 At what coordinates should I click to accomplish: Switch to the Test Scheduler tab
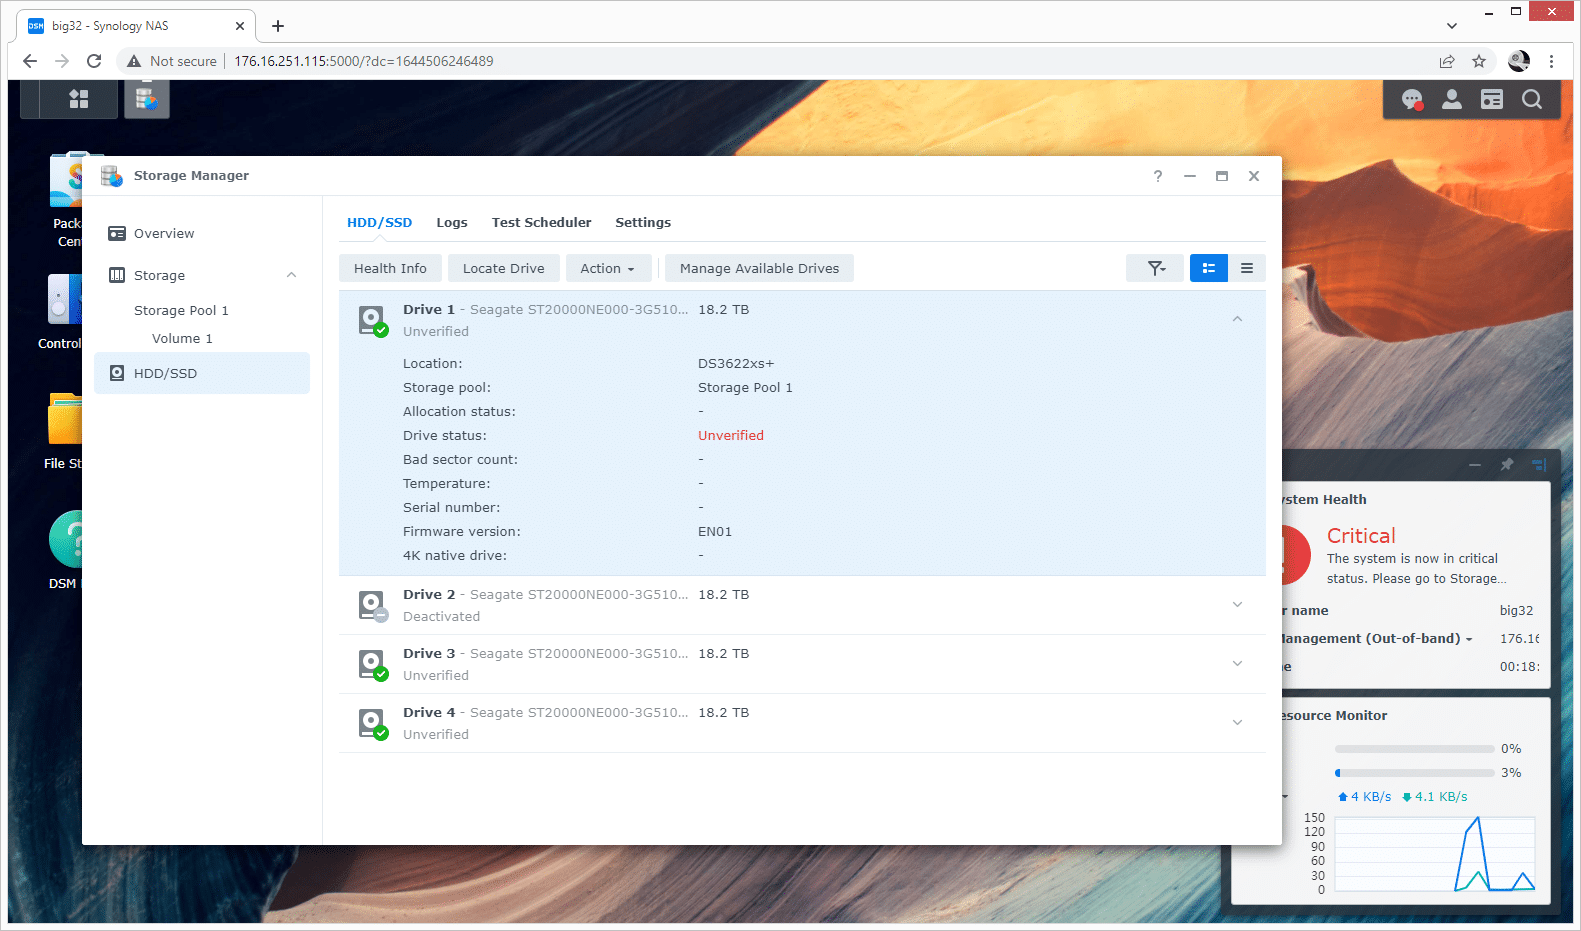541,222
